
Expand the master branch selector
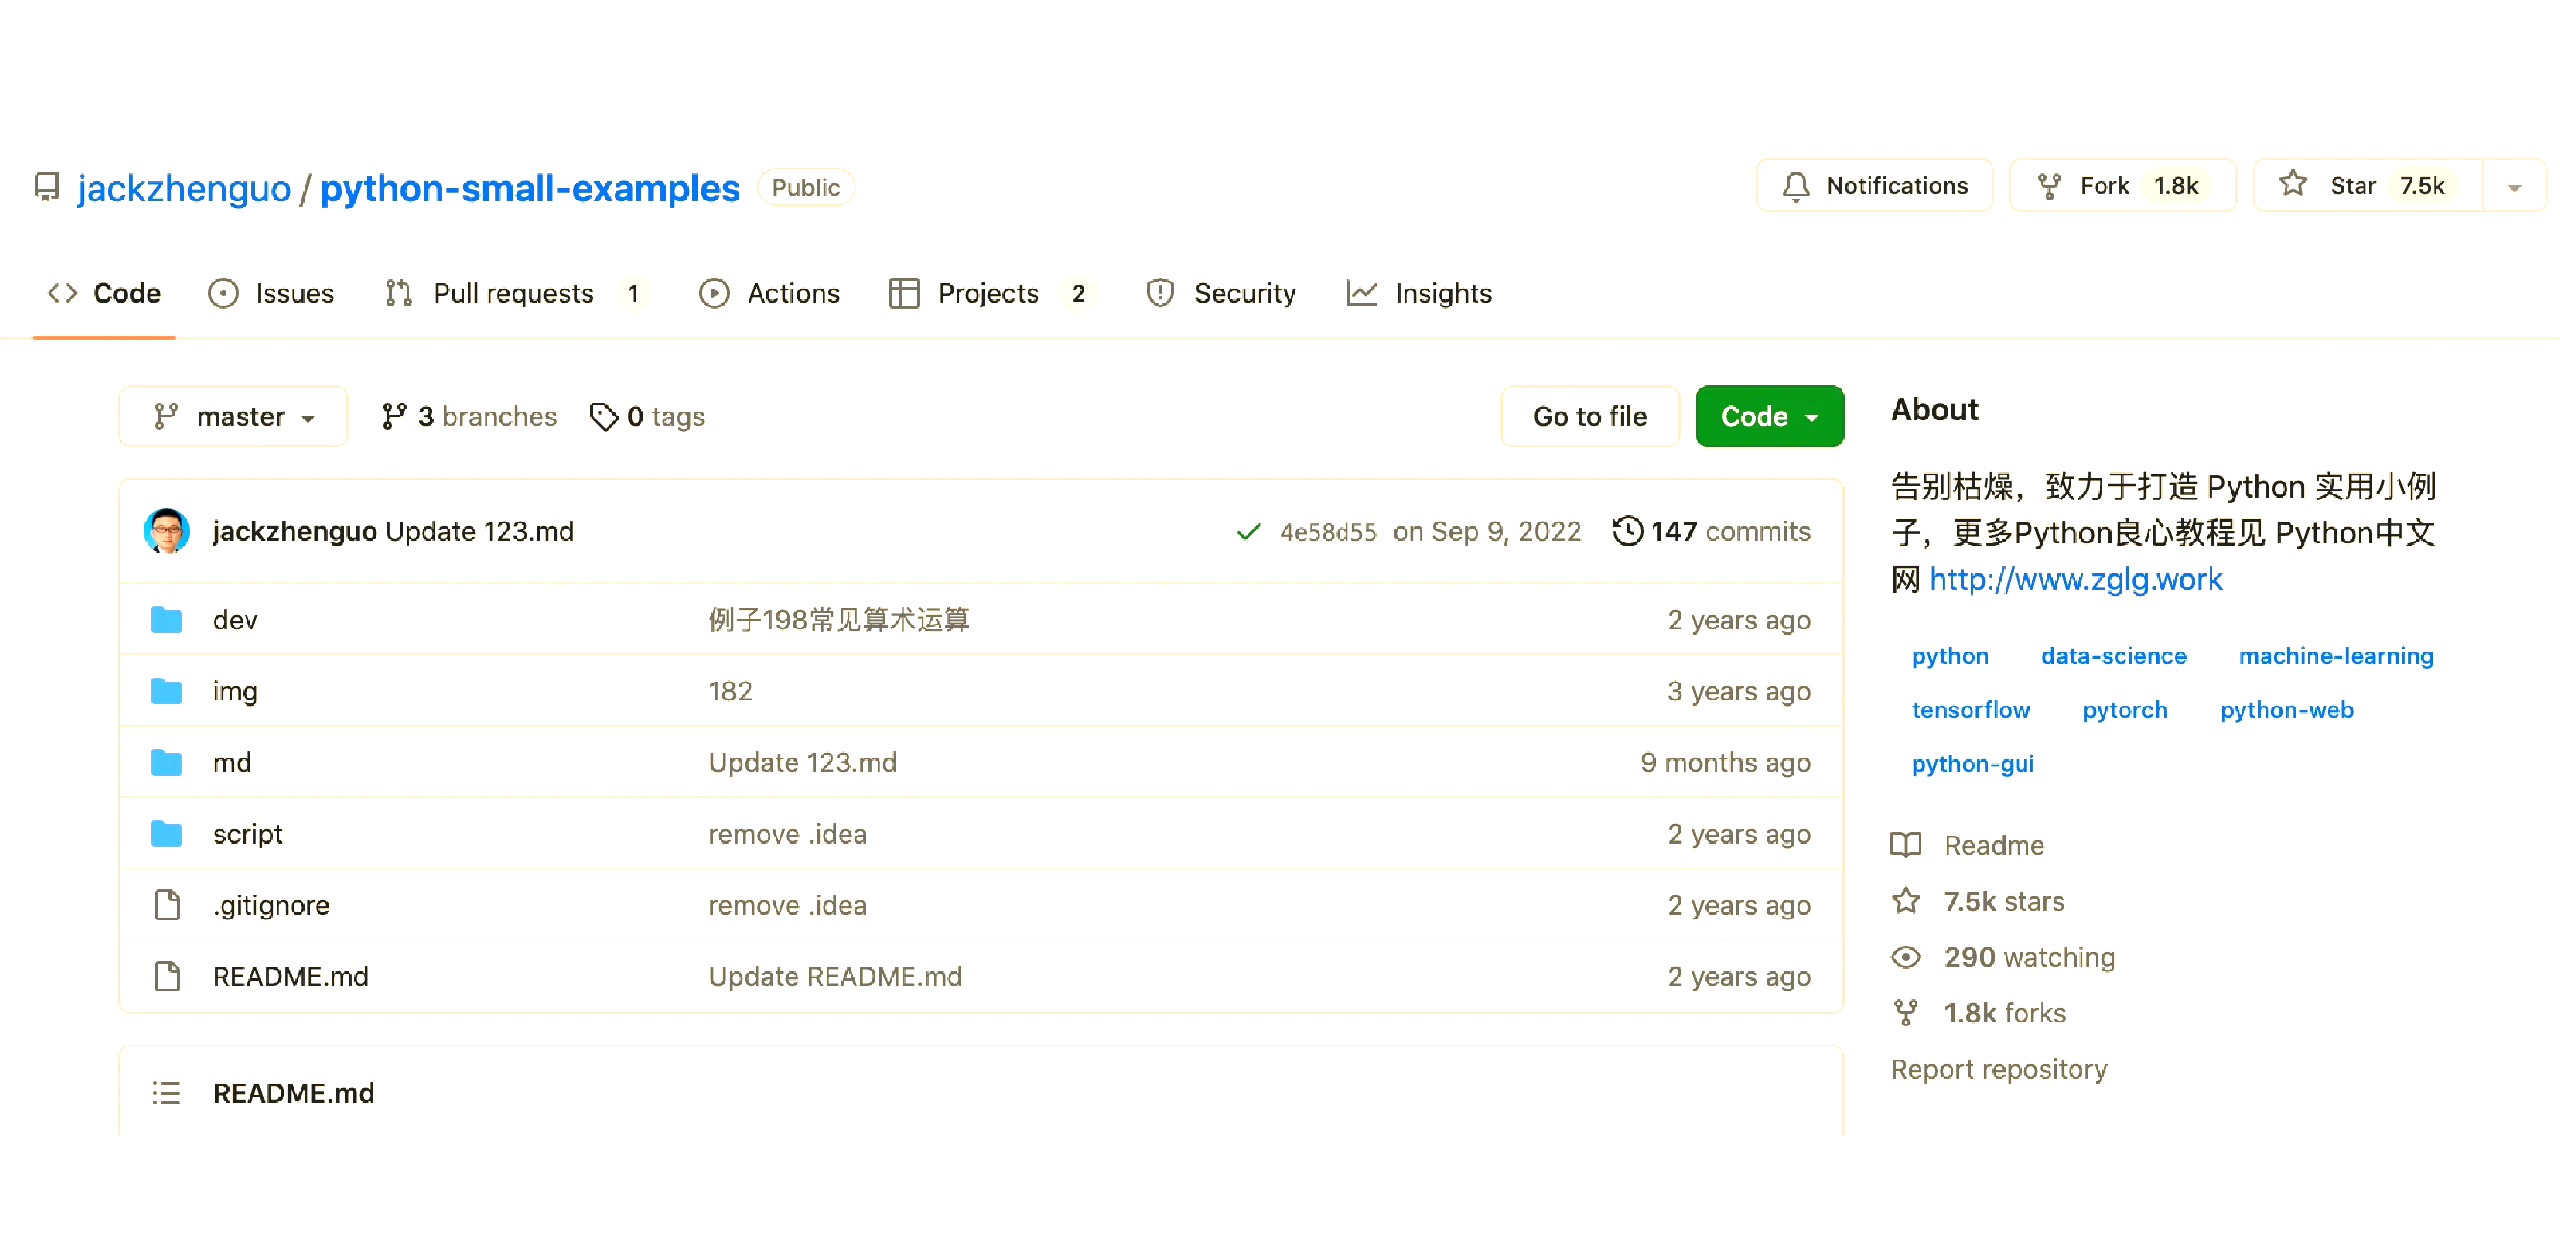[233, 416]
